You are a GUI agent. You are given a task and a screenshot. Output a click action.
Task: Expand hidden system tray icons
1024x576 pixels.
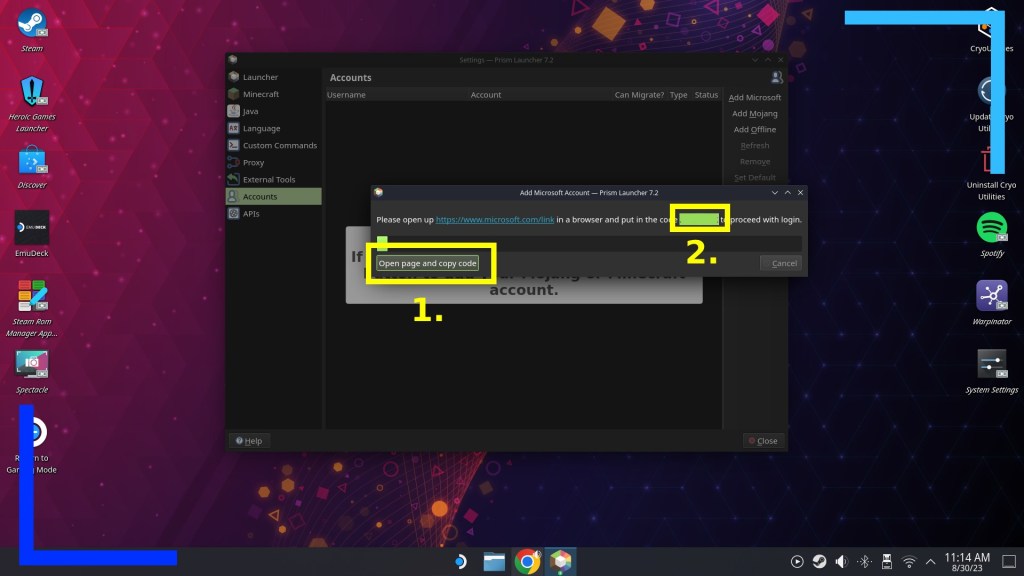tap(931, 562)
